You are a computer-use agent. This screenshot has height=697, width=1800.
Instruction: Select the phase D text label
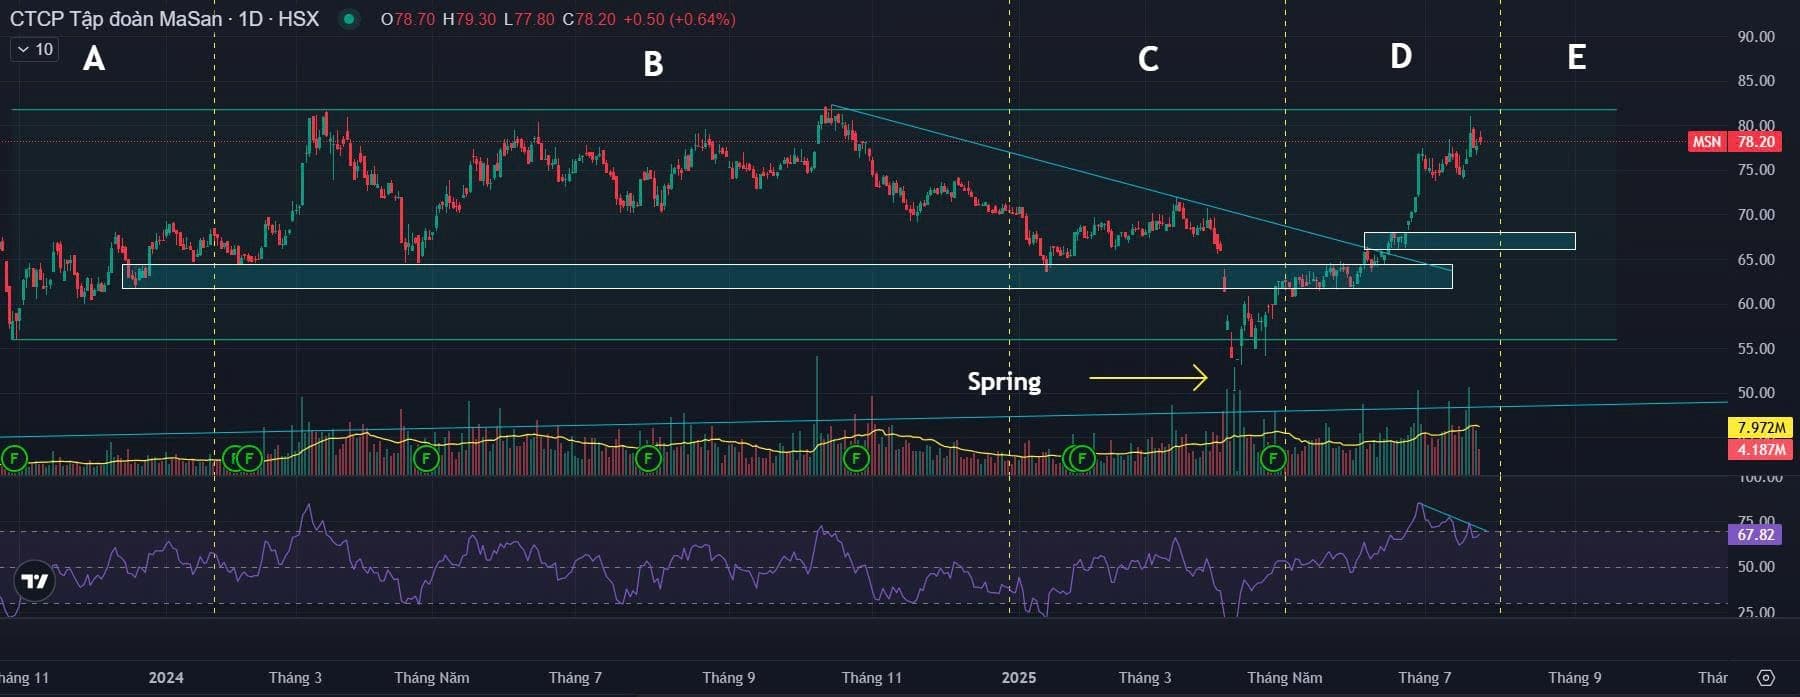(1401, 56)
